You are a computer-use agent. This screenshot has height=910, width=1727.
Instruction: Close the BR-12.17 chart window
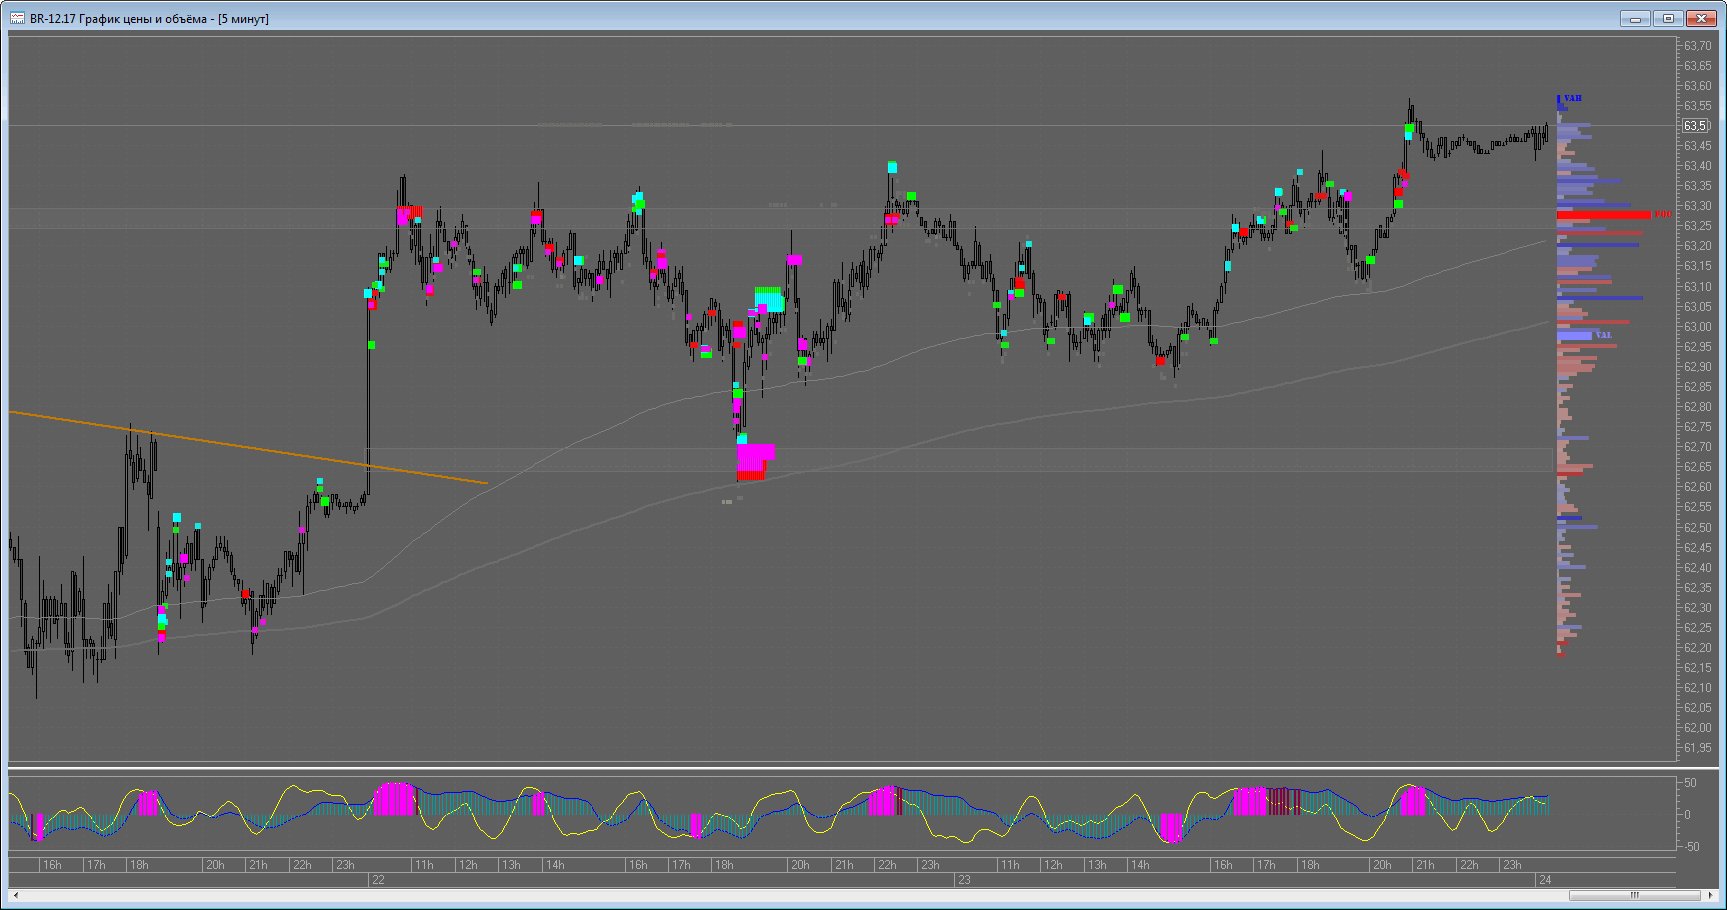click(1701, 18)
